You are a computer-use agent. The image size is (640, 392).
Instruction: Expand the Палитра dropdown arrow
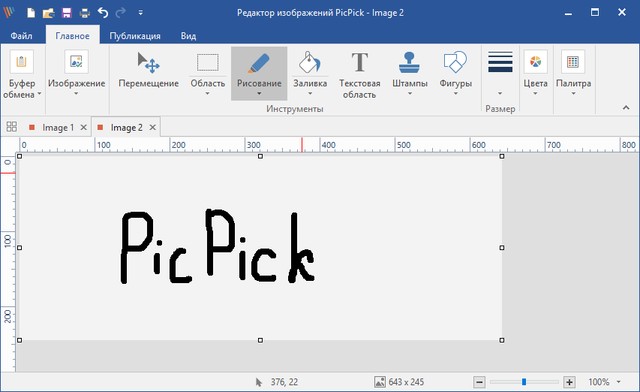click(573, 94)
